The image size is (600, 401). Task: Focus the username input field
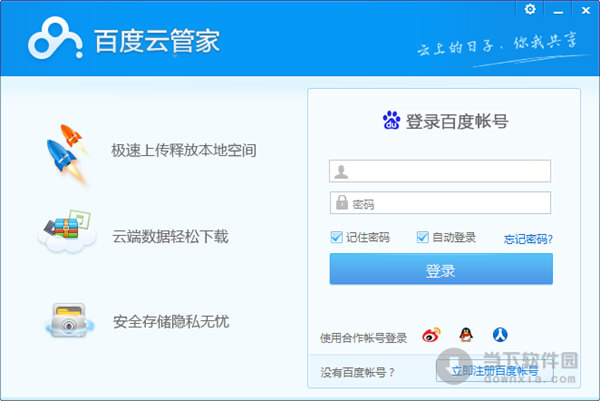point(440,171)
